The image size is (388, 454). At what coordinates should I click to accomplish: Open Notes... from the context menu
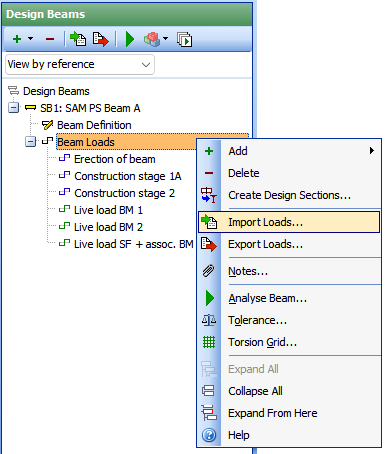[x=289, y=271]
